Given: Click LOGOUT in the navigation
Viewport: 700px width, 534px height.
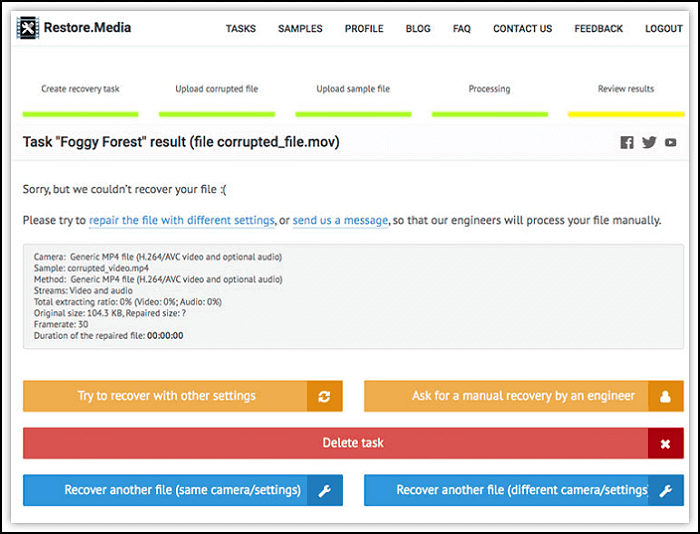Looking at the screenshot, I should coord(663,29).
